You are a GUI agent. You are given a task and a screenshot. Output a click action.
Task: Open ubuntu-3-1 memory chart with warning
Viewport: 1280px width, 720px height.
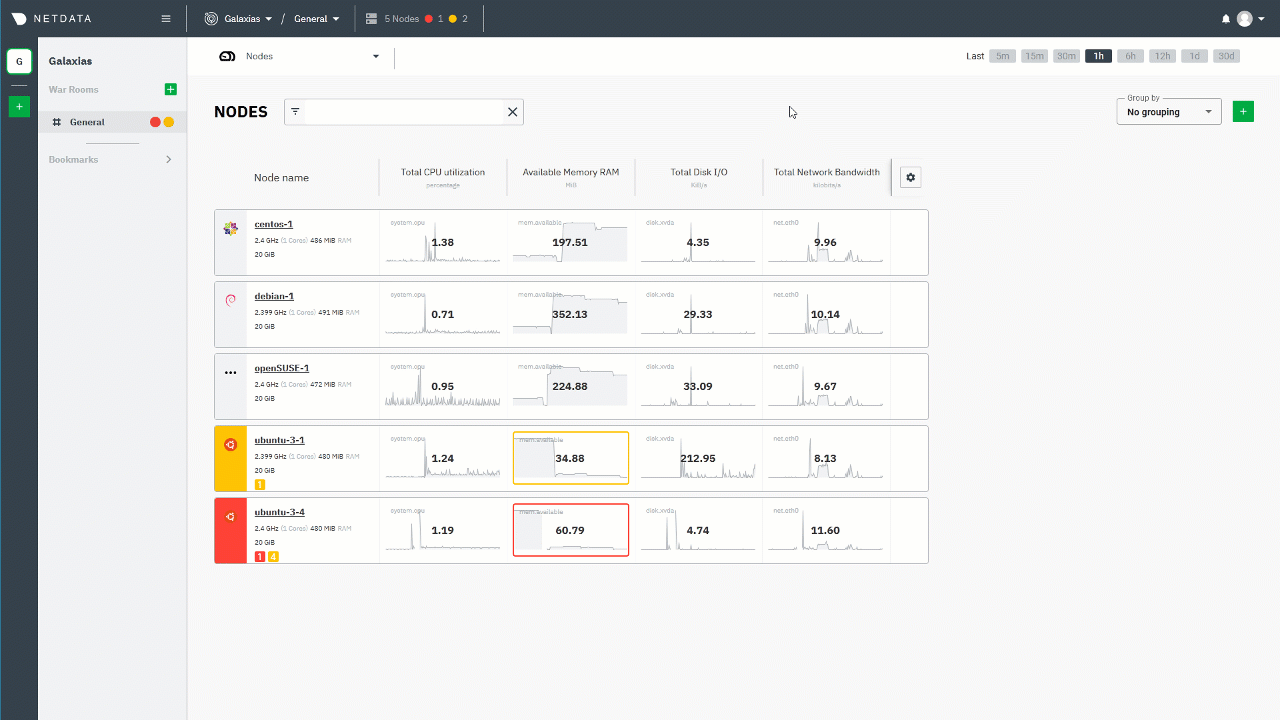point(570,458)
